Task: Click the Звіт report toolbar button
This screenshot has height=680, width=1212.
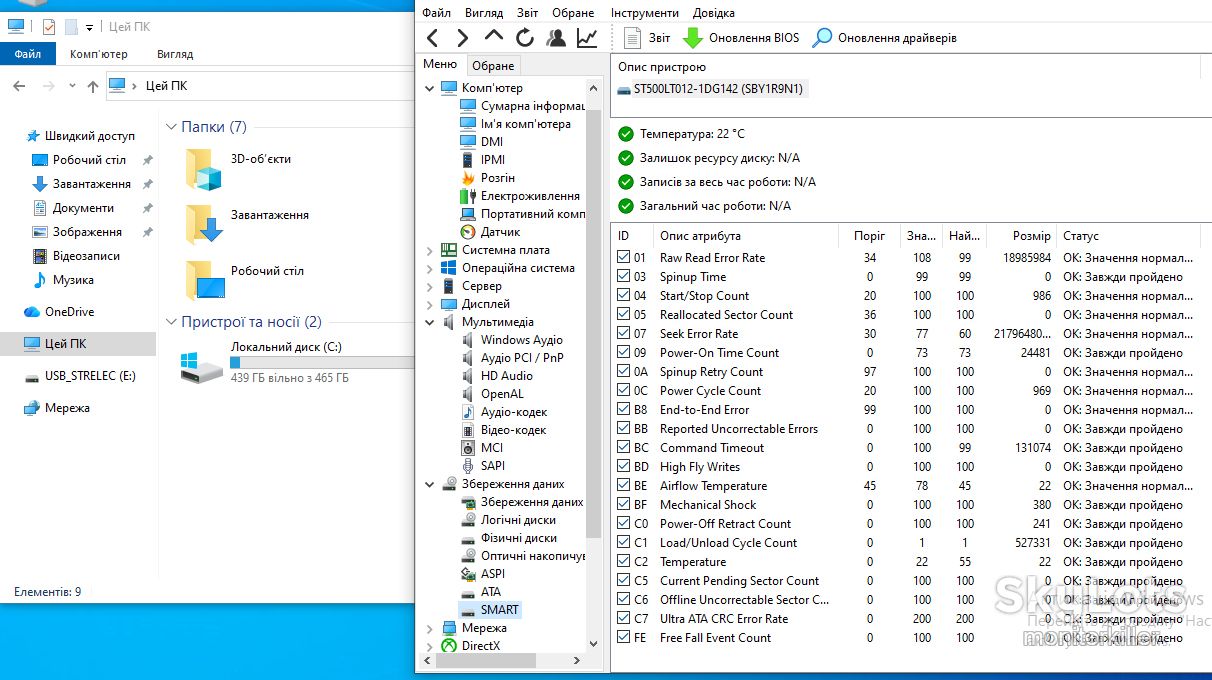Action: 647,38
